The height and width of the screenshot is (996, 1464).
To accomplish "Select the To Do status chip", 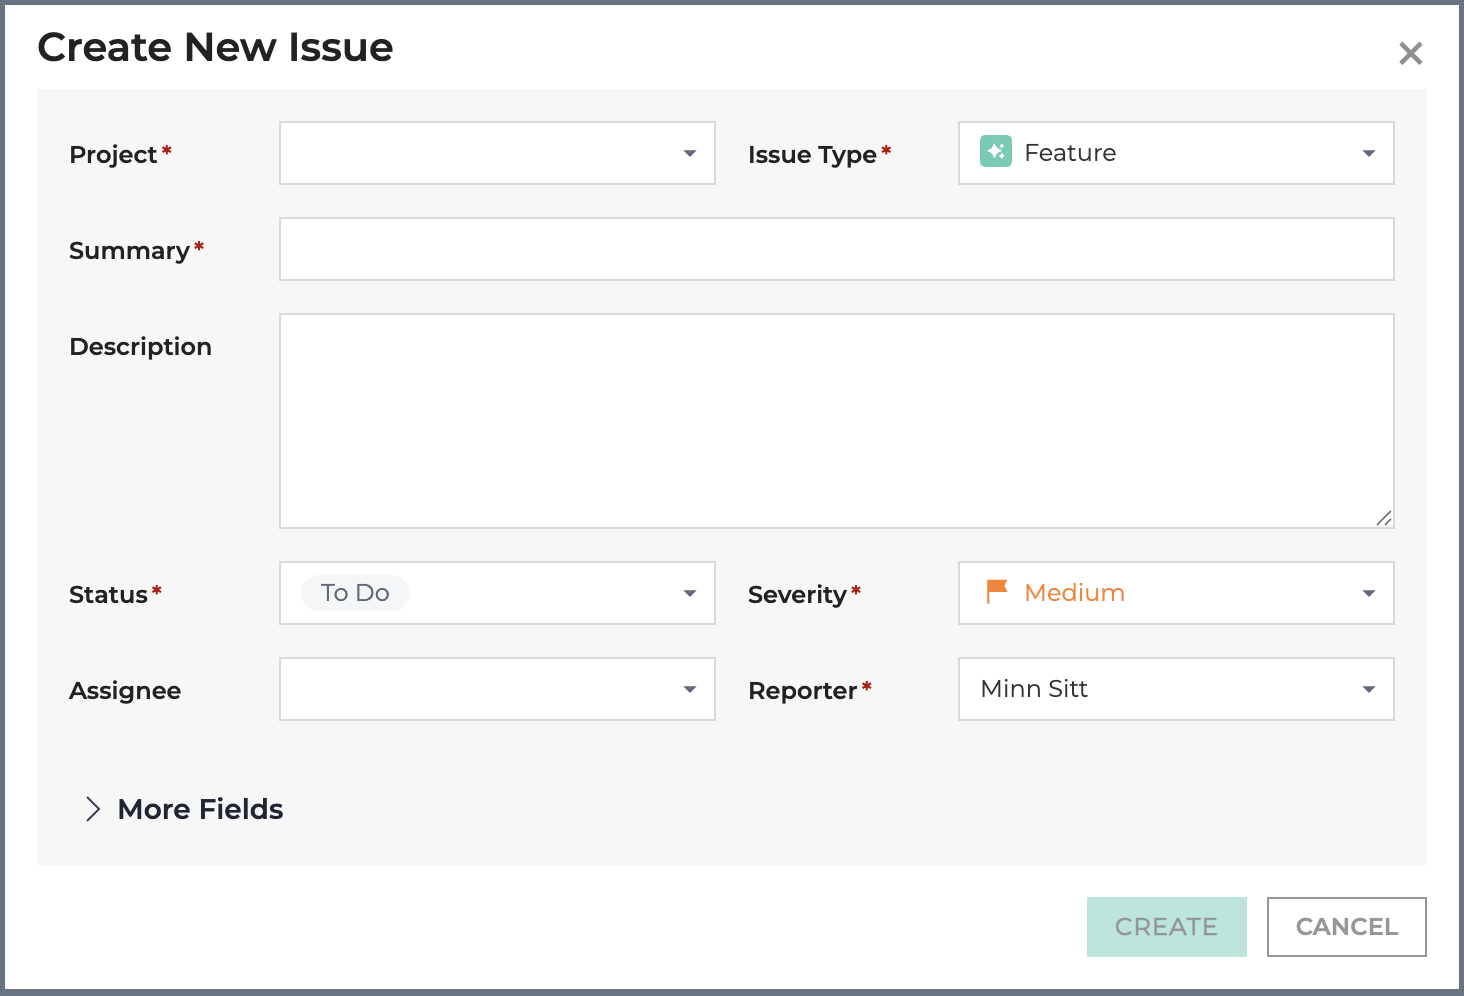I will click(x=355, y=593).
